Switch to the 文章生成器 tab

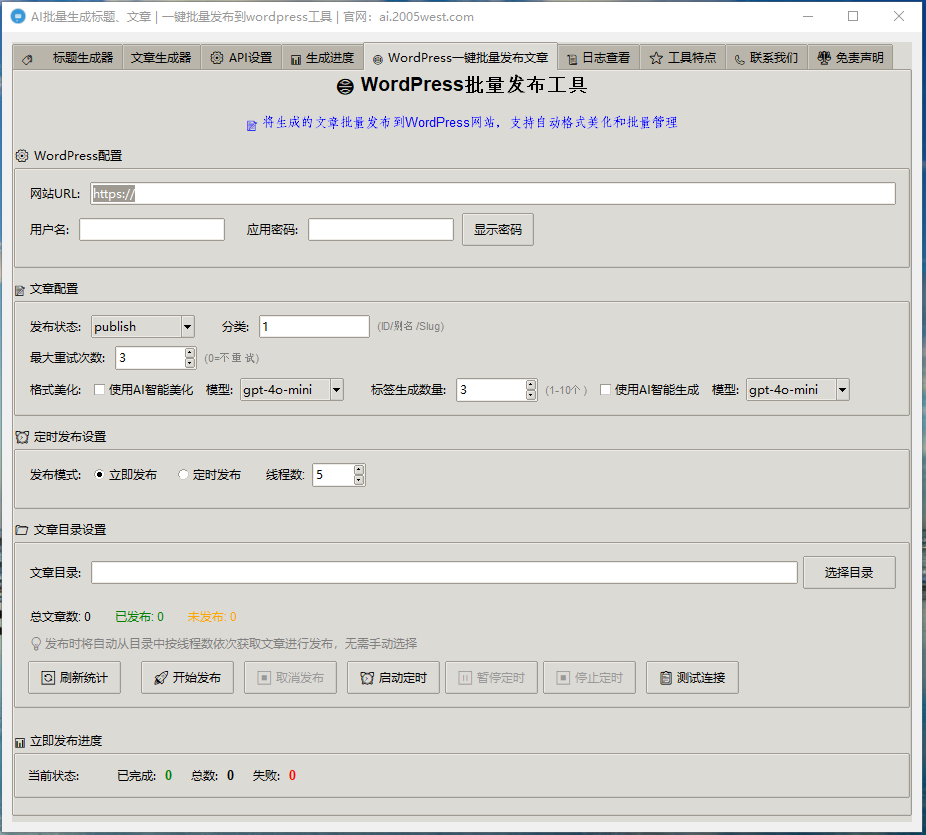click(160, 58)
